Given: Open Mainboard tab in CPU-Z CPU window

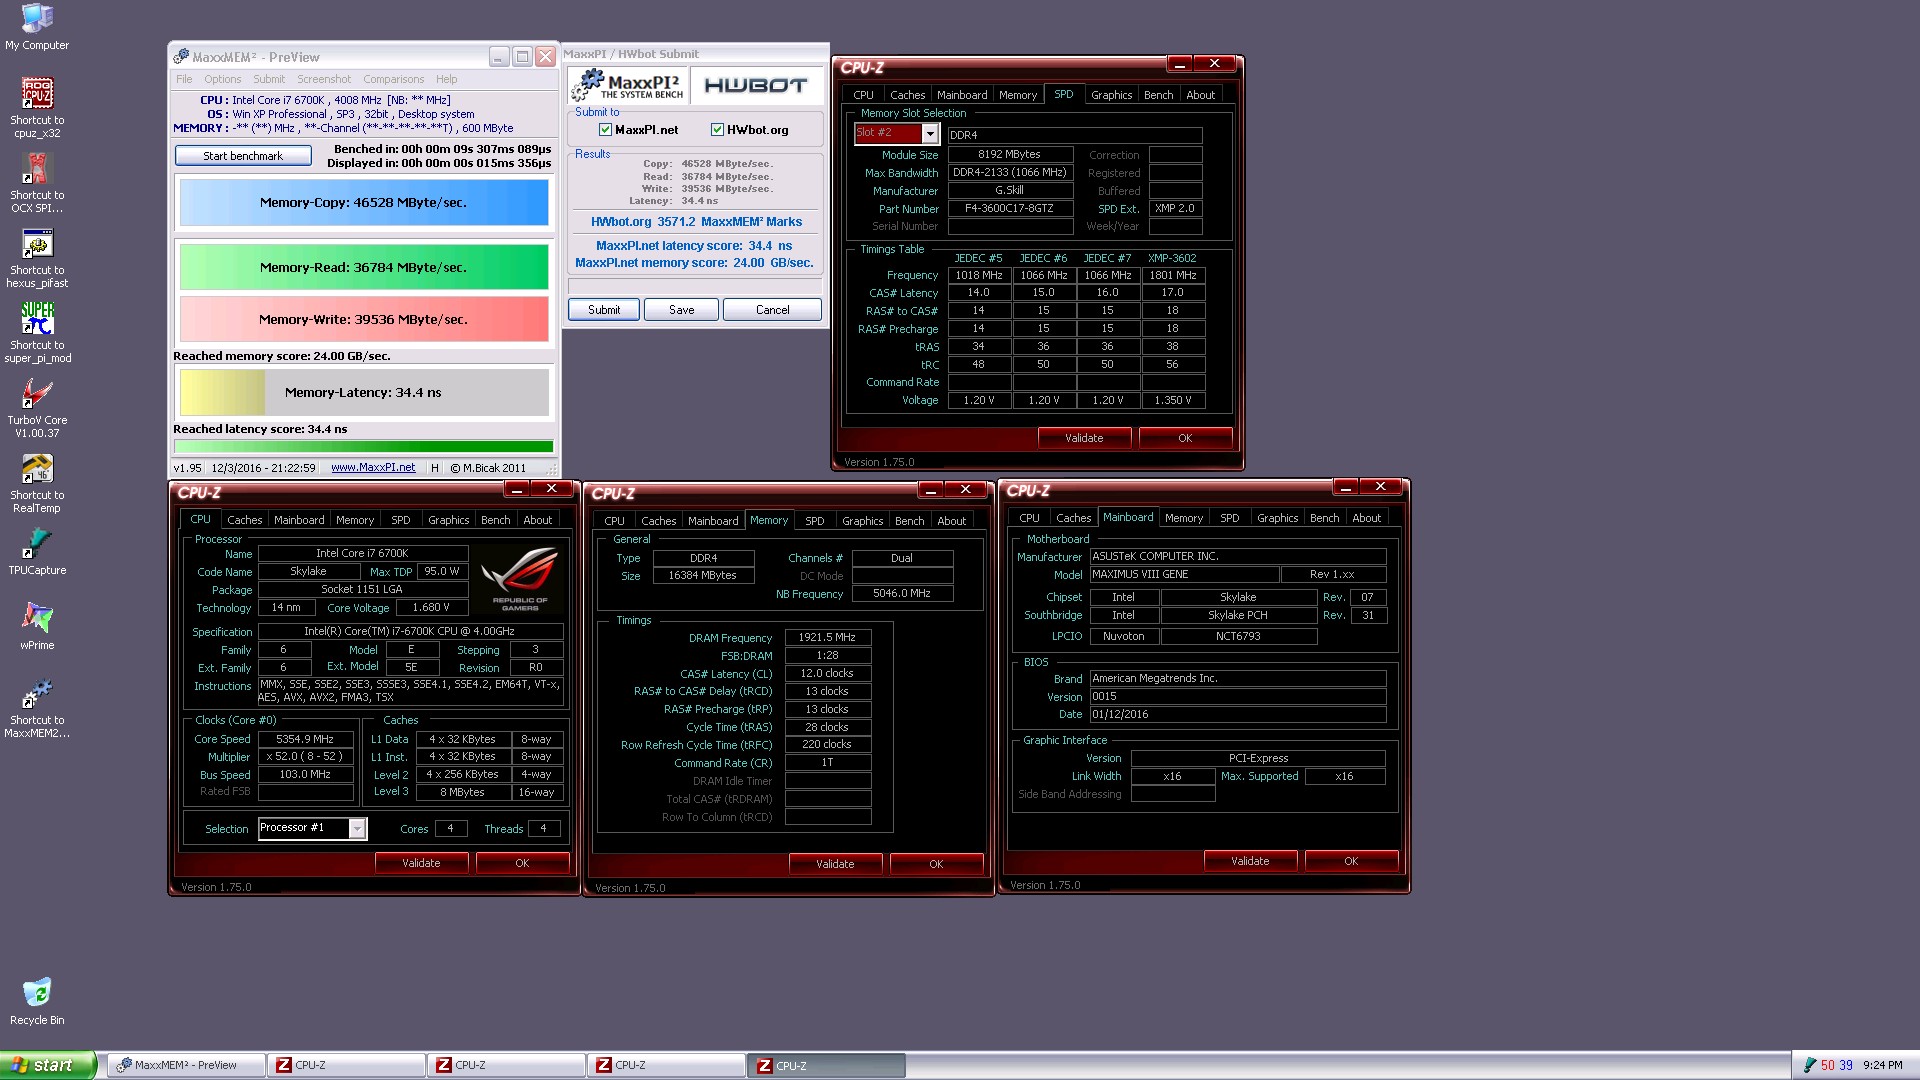Looking at the screenshot, I should click(299, 520).
